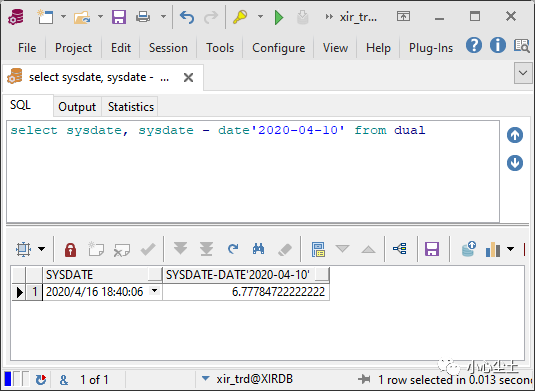Print using the printer icon

(143, 17)
